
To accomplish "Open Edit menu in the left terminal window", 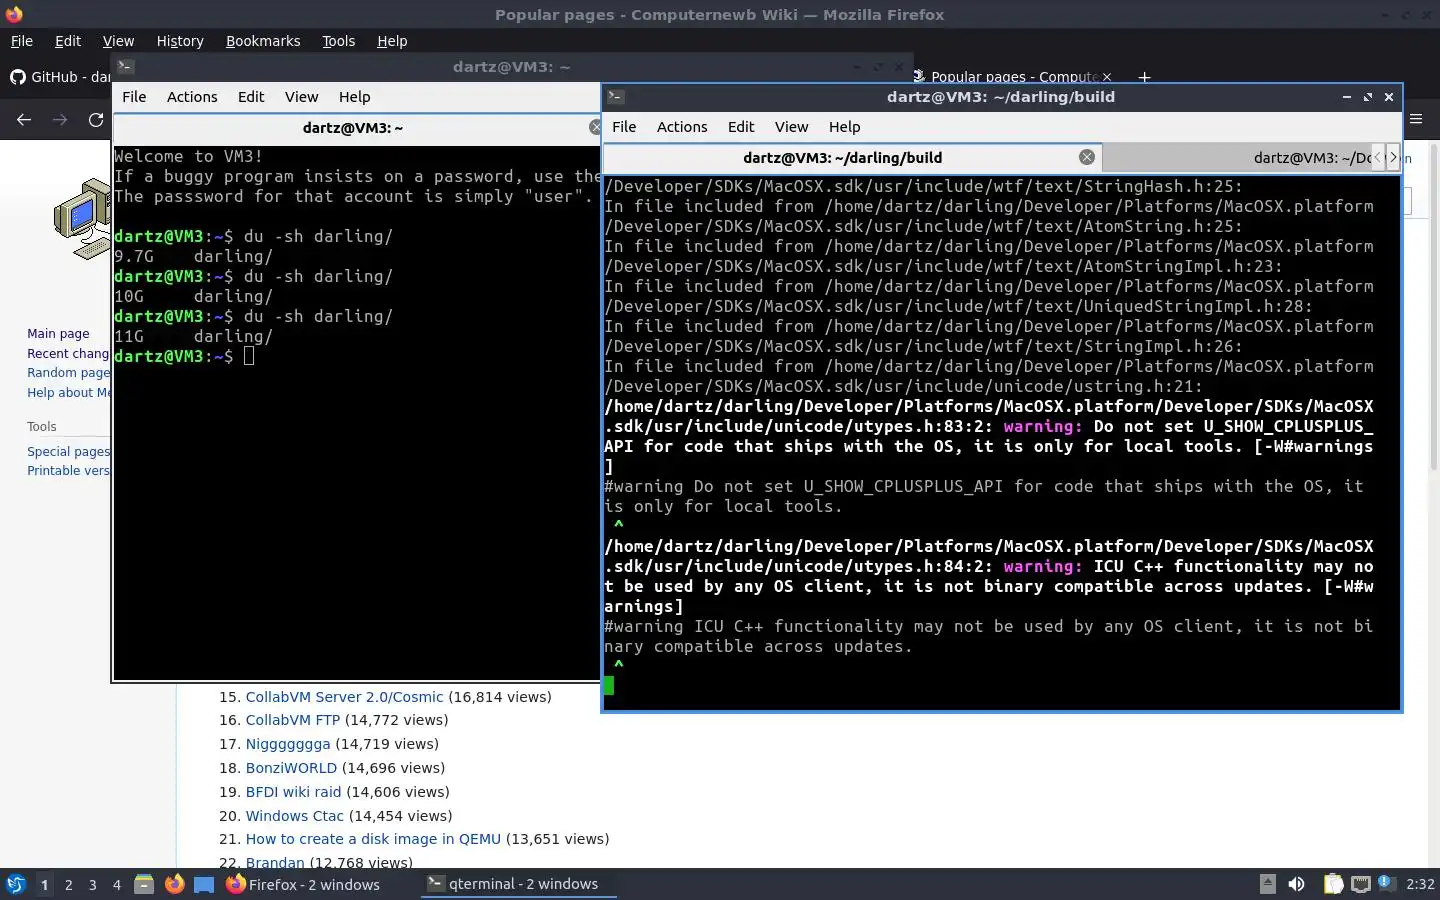I will [251, 97].
